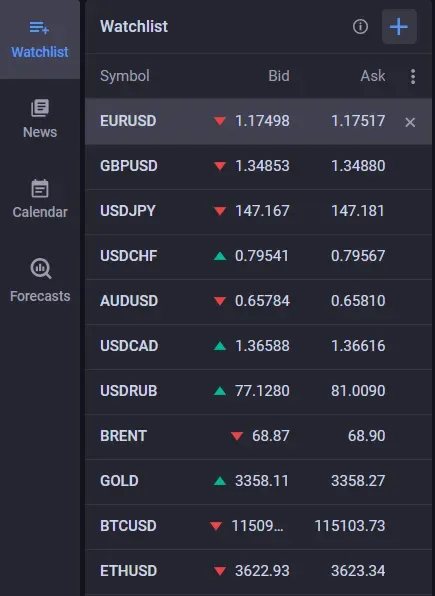Open the Calendar sidebar icon
435x596 pixels.
tap(40, 189)
